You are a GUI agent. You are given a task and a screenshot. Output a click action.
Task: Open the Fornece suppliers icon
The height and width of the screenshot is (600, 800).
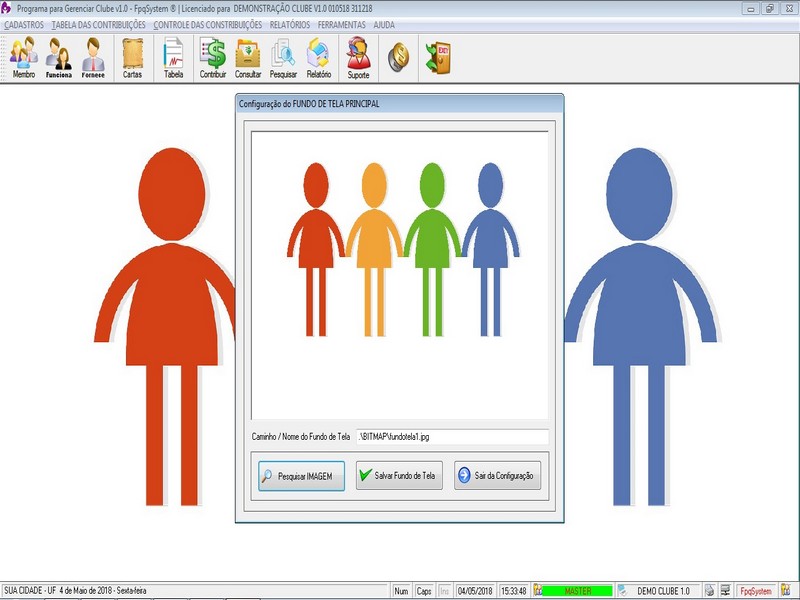coord(93,58)
